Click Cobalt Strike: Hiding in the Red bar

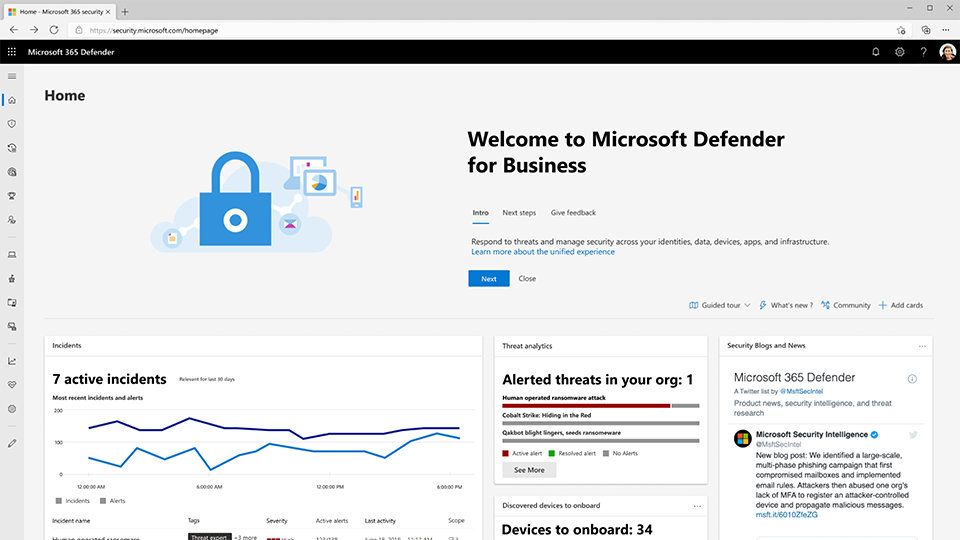coord(601,422)
